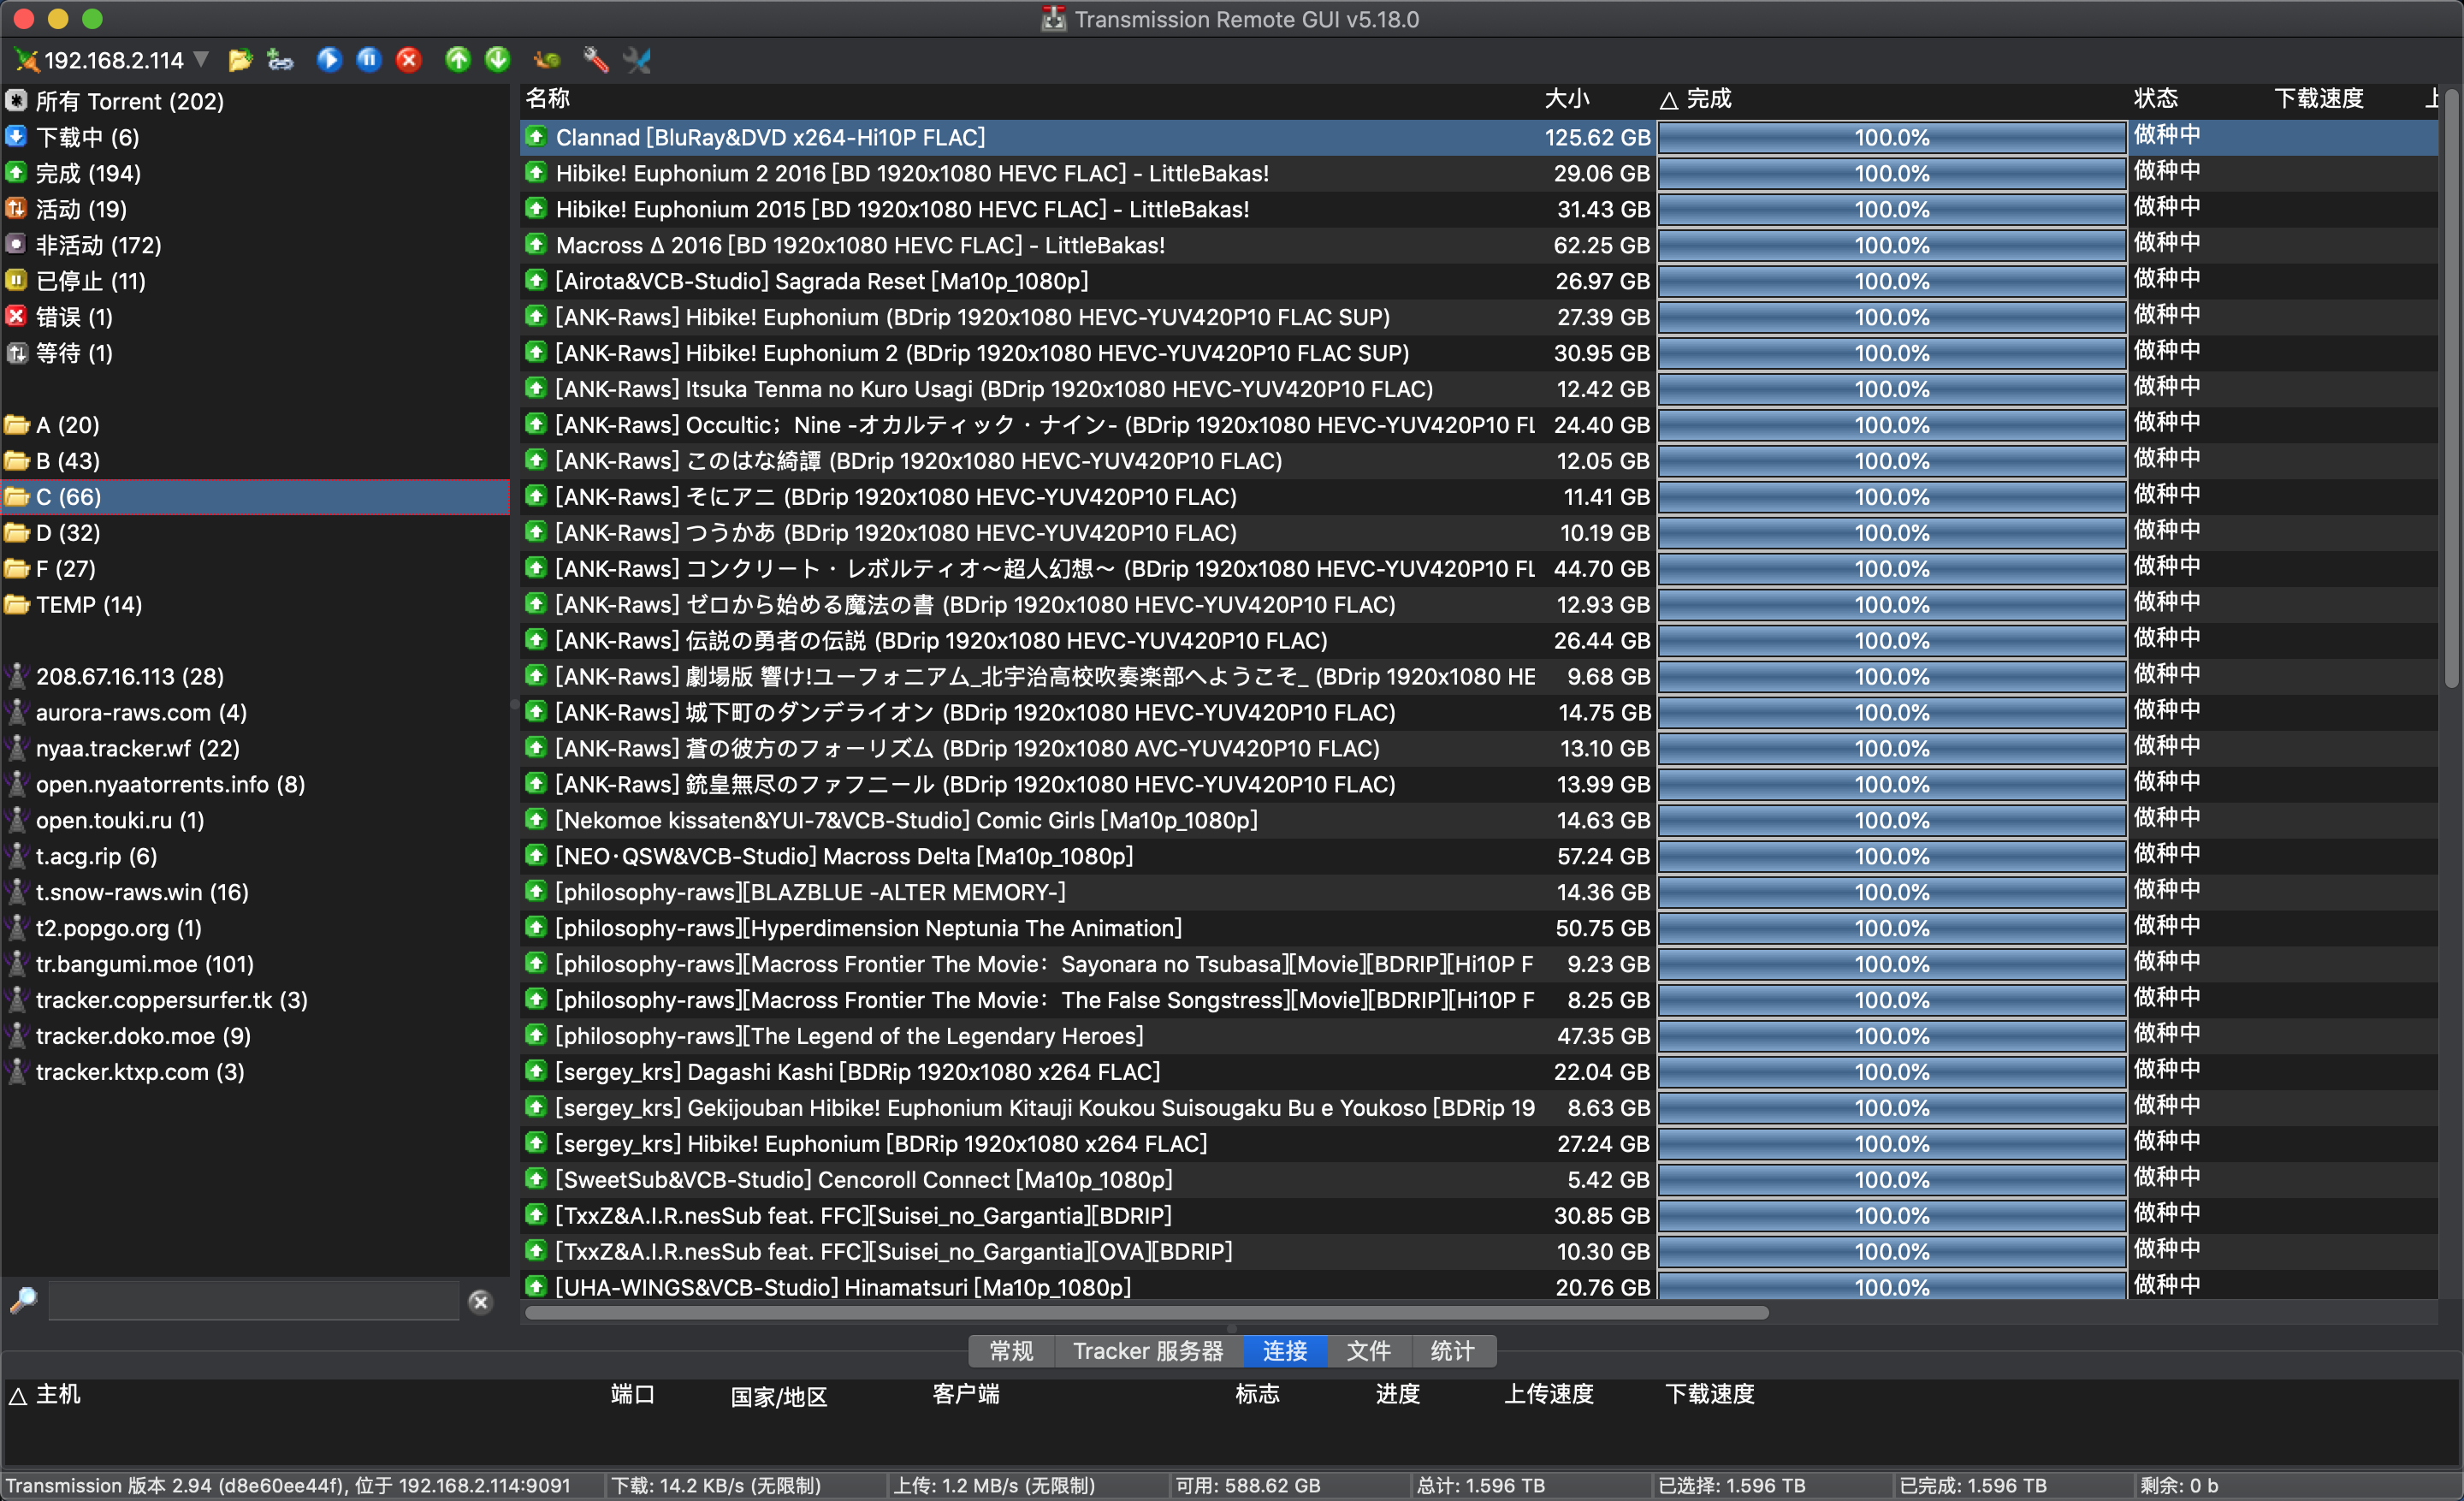
Task: Click the connection plug icon for 192.168.2.114
Action: (26, 60)
